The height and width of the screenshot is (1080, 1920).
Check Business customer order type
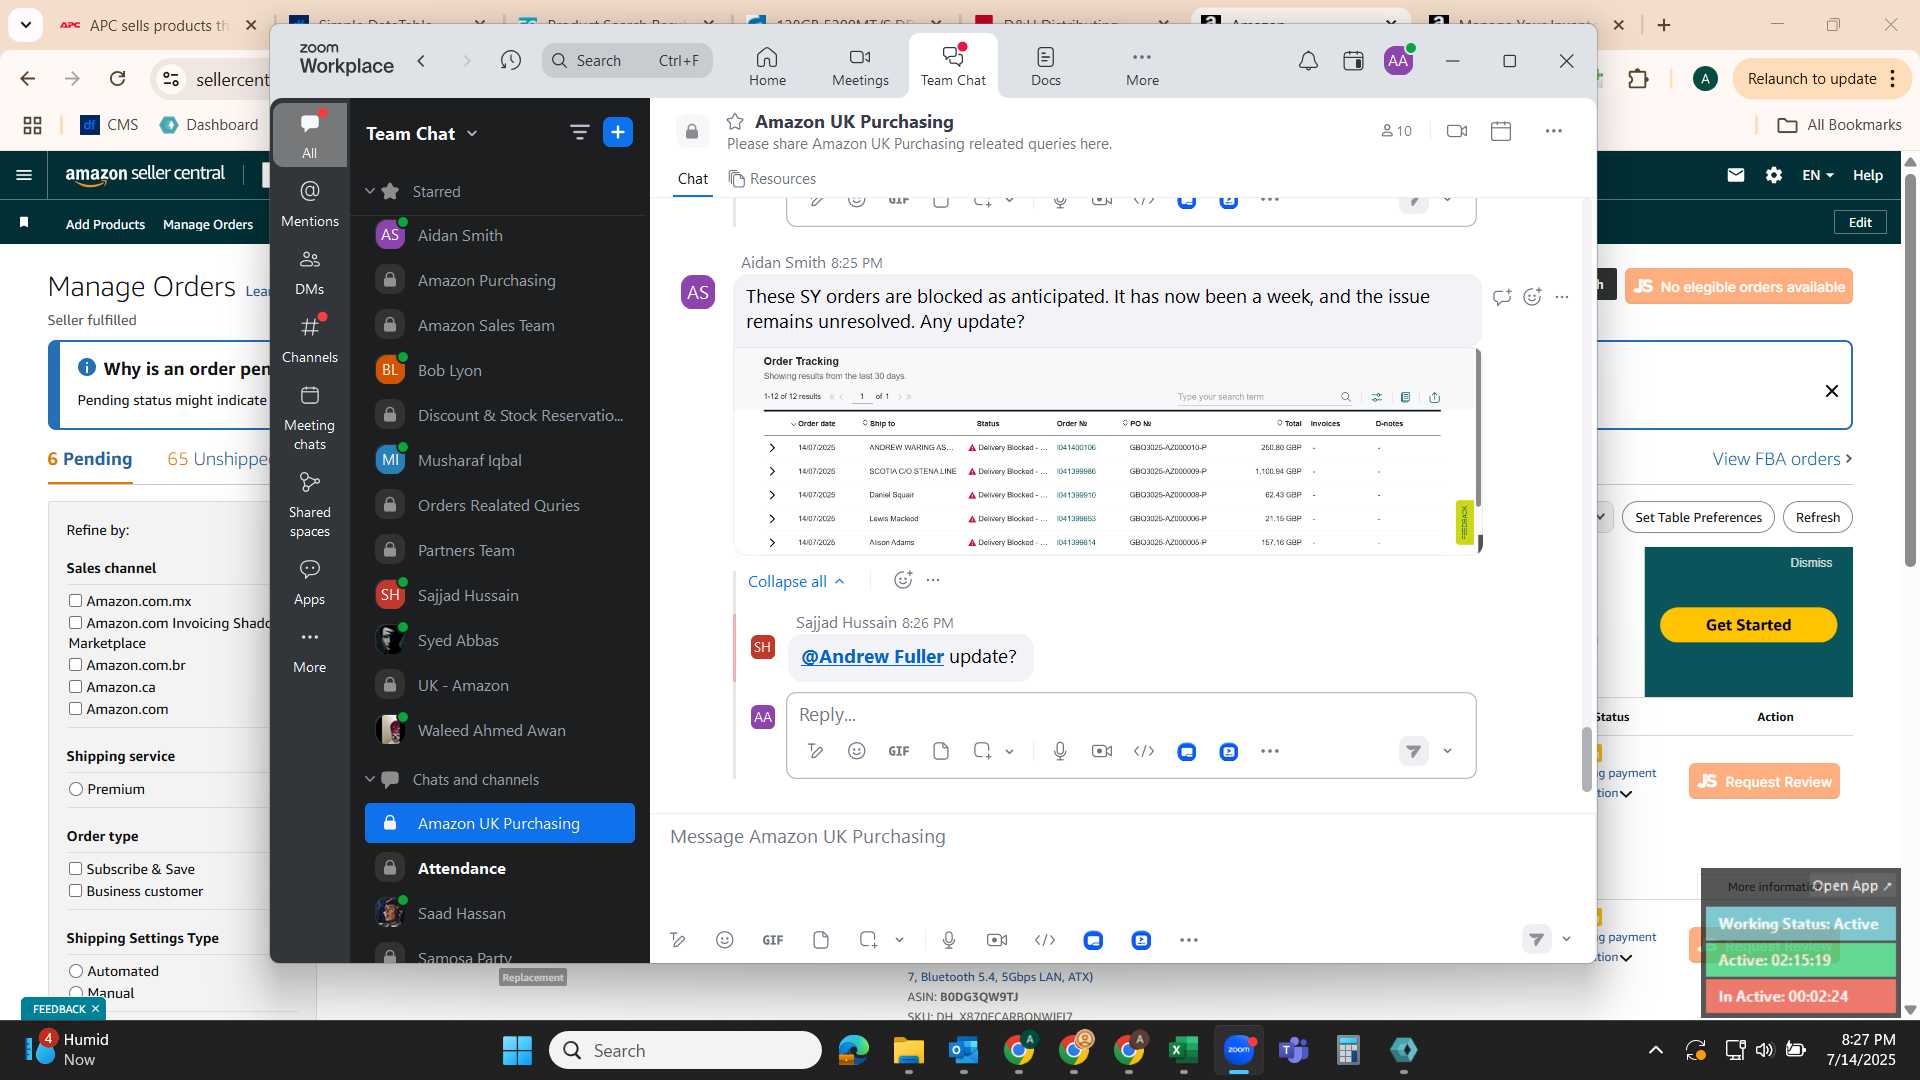[75, 891]
